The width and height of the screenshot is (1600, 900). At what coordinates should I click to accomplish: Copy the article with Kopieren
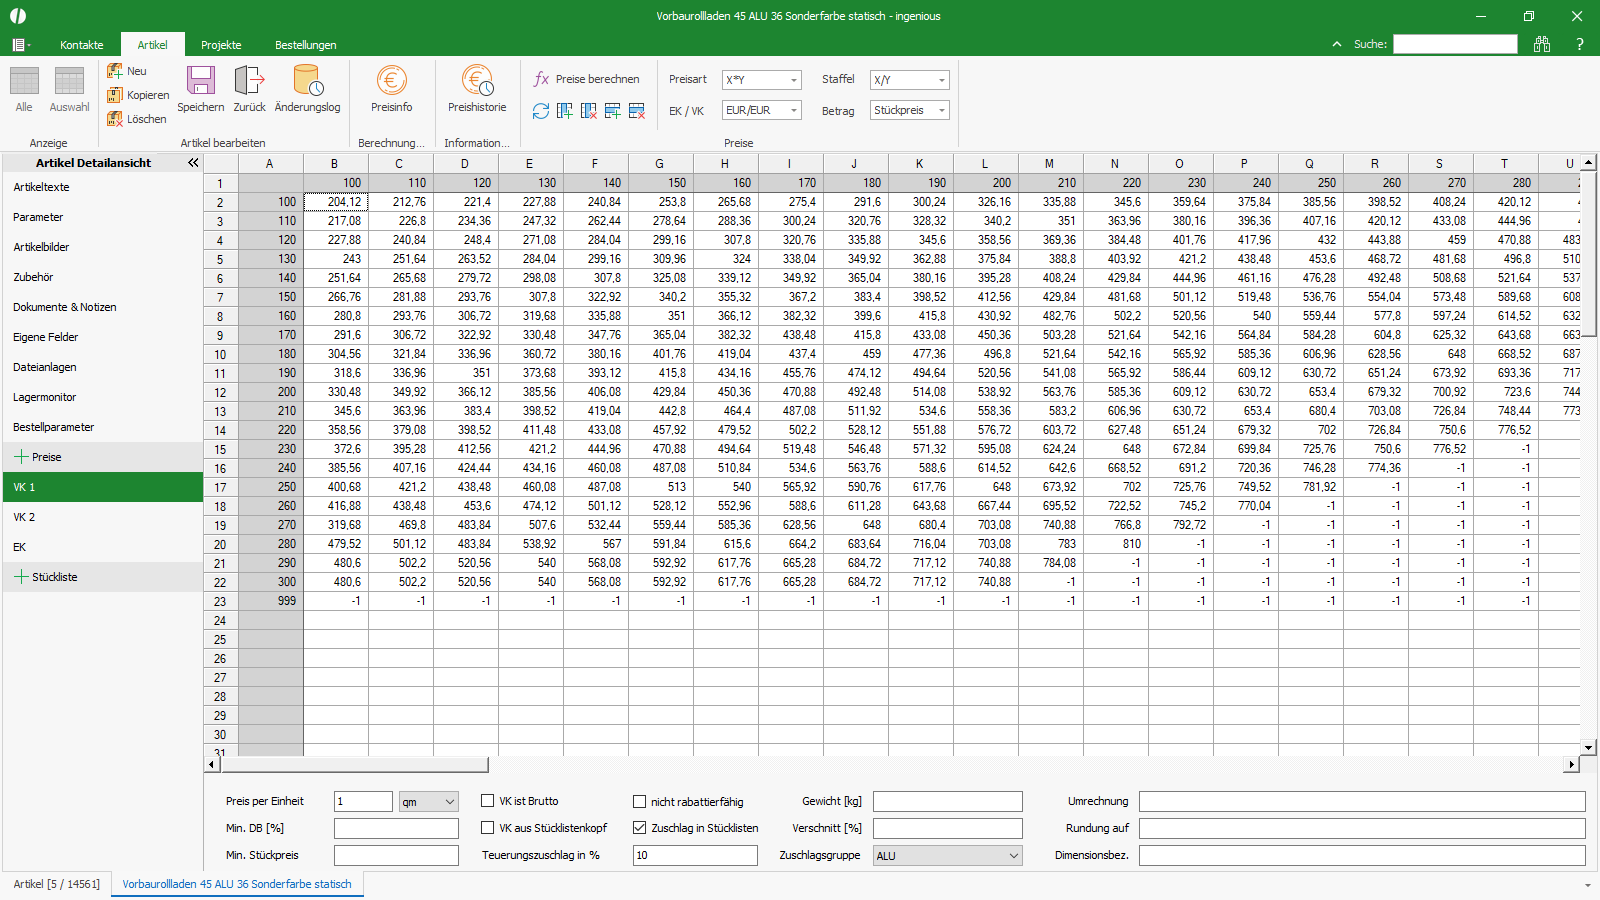[138, 95]
